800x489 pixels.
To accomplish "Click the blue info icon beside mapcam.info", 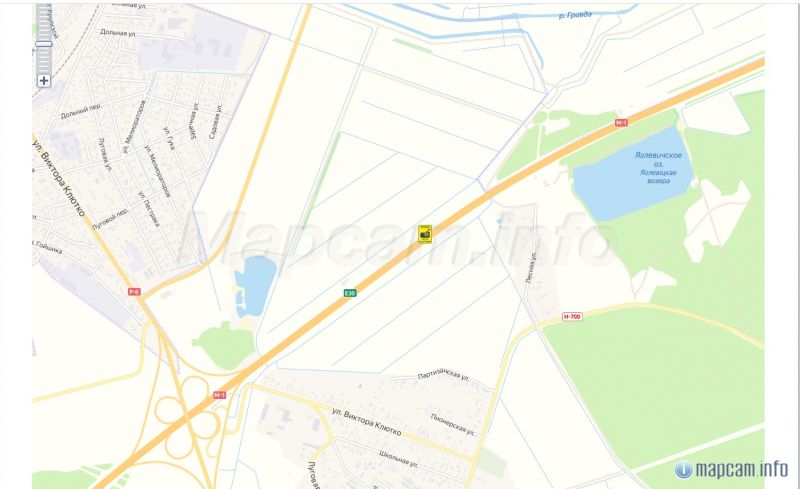I will (x=684, y=470).
